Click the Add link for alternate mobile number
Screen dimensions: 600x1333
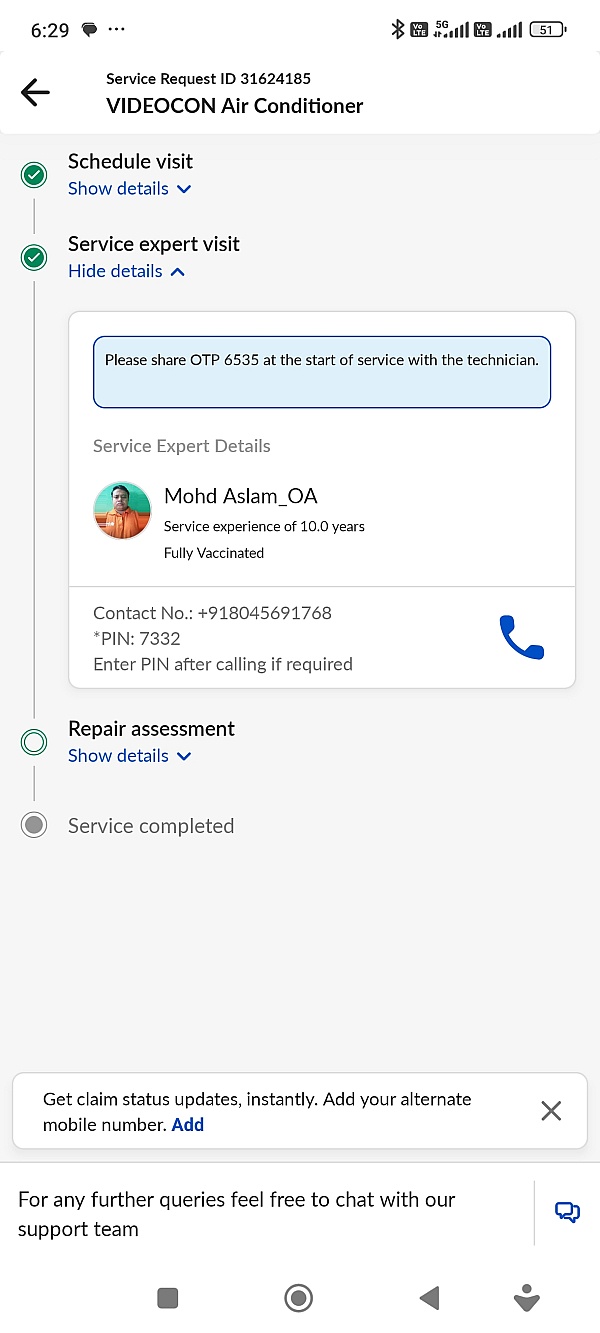188,1124
